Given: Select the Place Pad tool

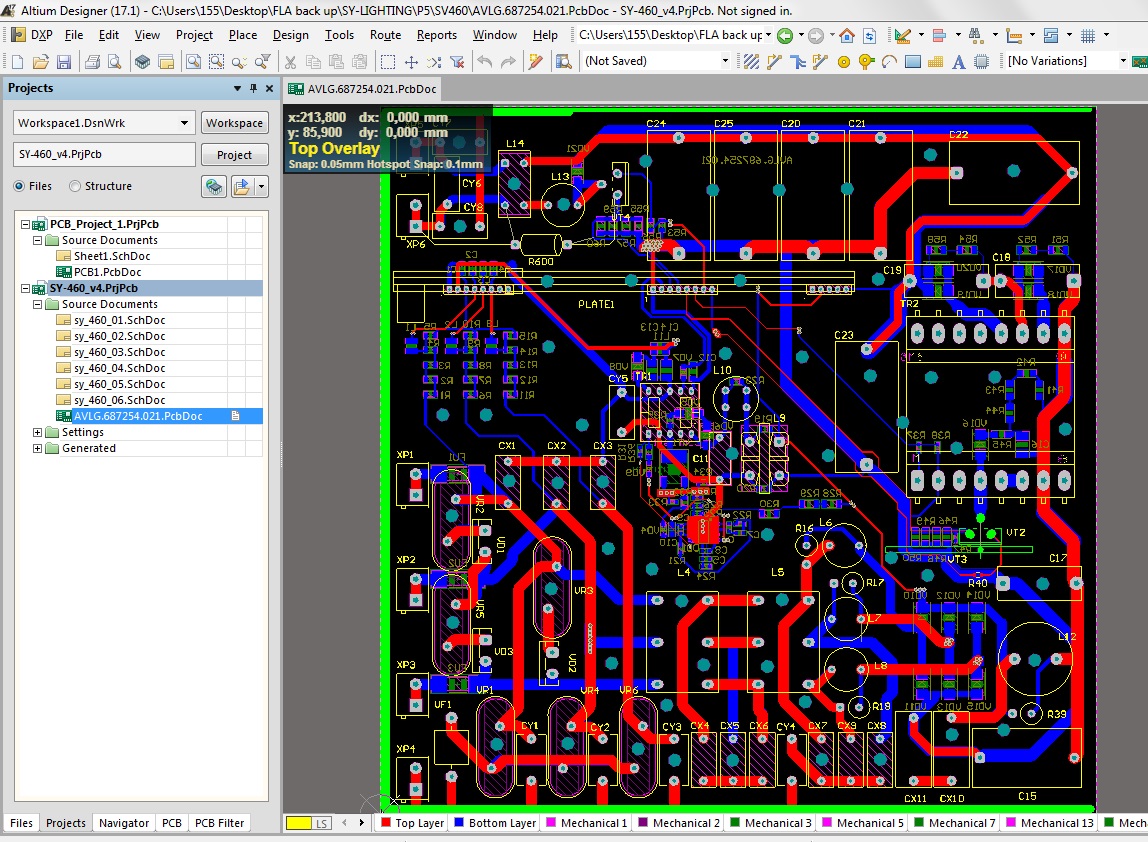Looking at the screenshot, I should (x=843, y=62).
